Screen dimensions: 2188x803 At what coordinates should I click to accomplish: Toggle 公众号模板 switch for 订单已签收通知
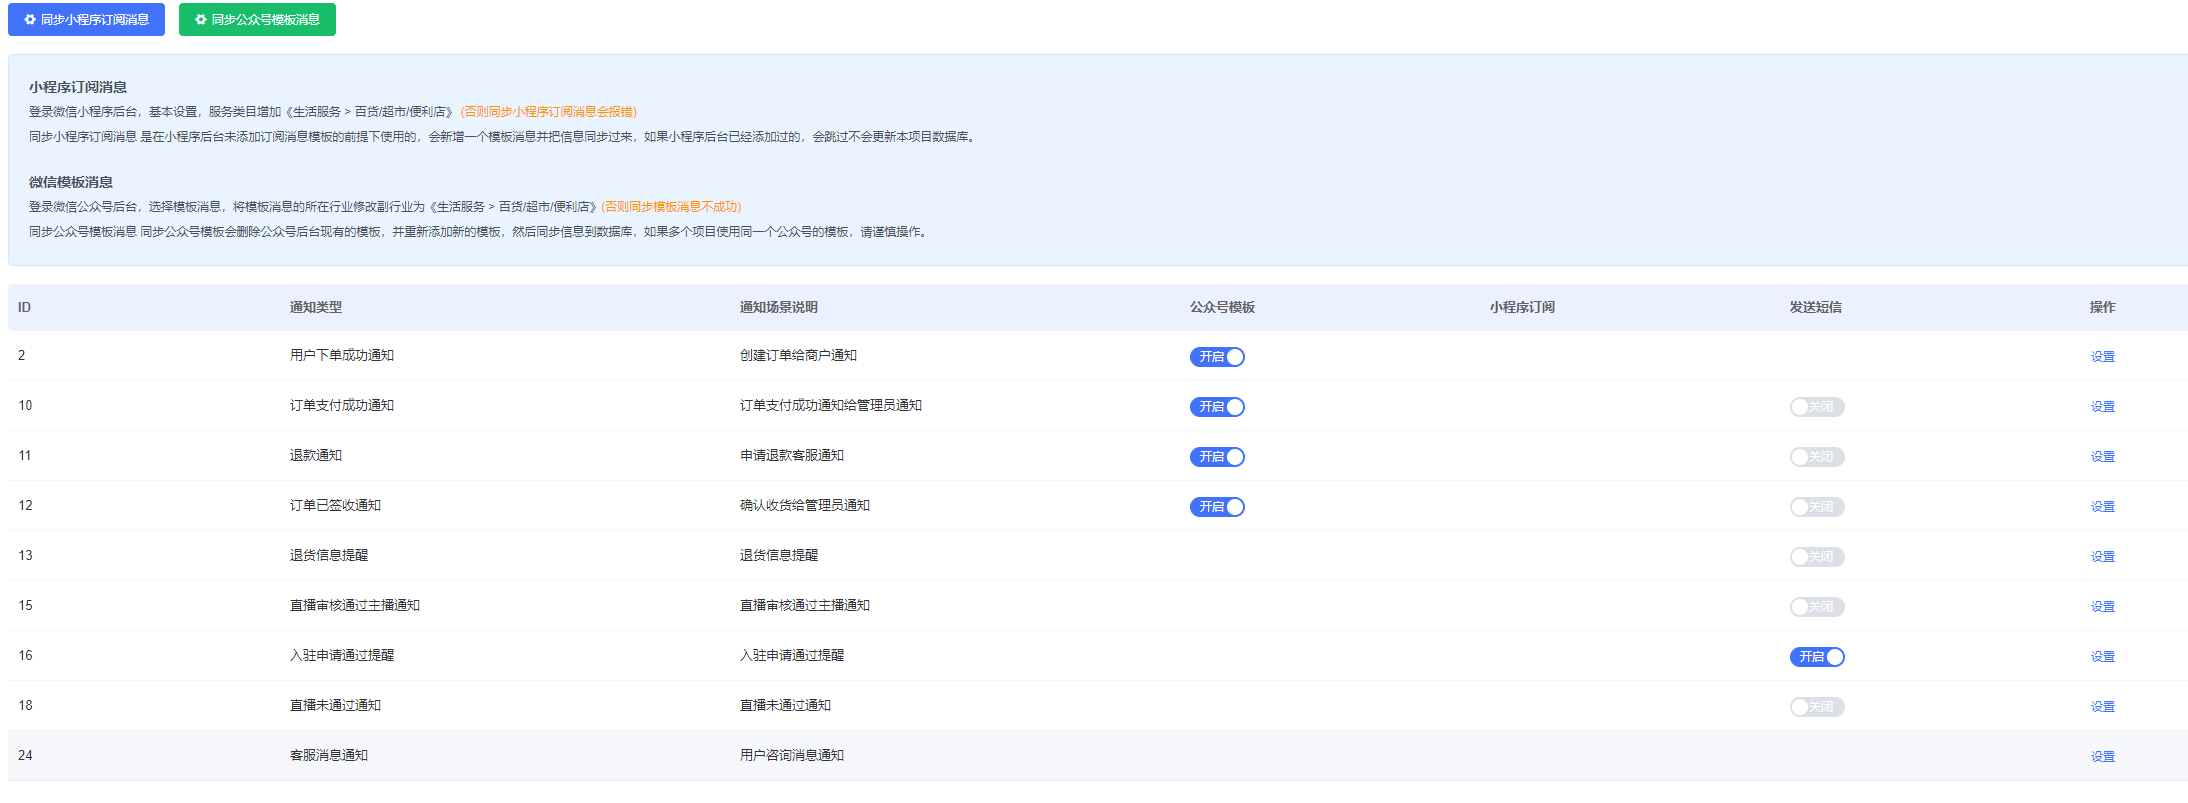[x=1217, y=507]
